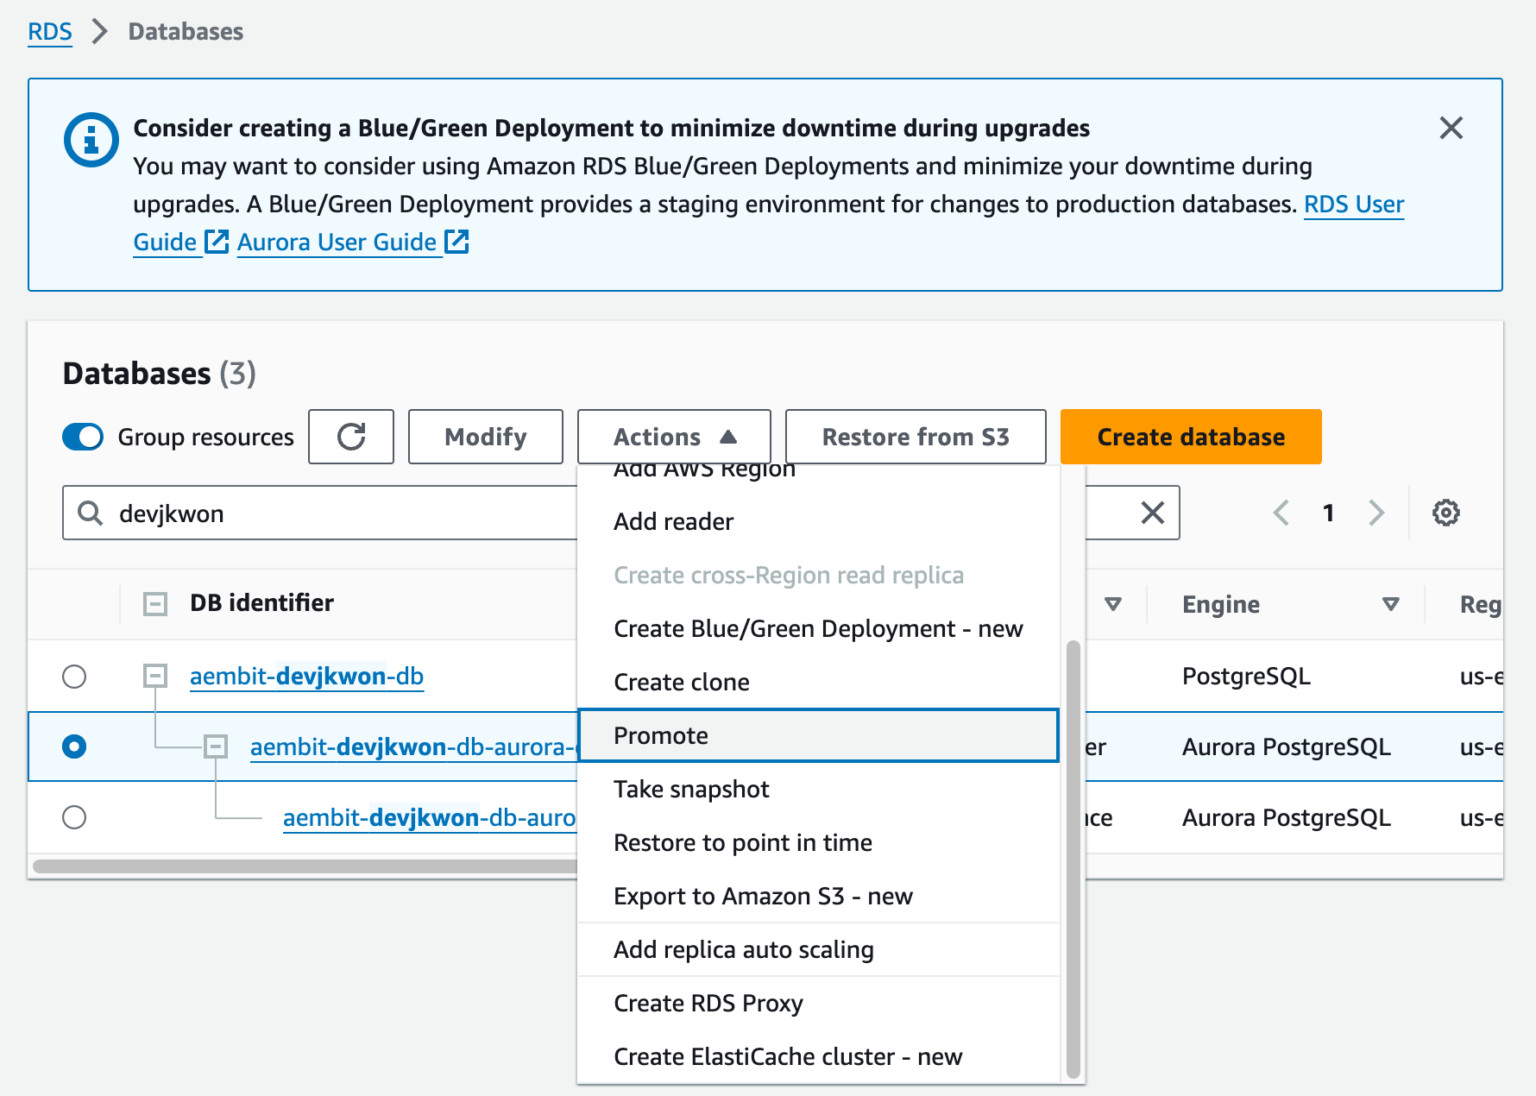Screen dimensions: 1536x1096
Task: Collapse the aembit-devjkwon-db tree item
Action: 154,676
